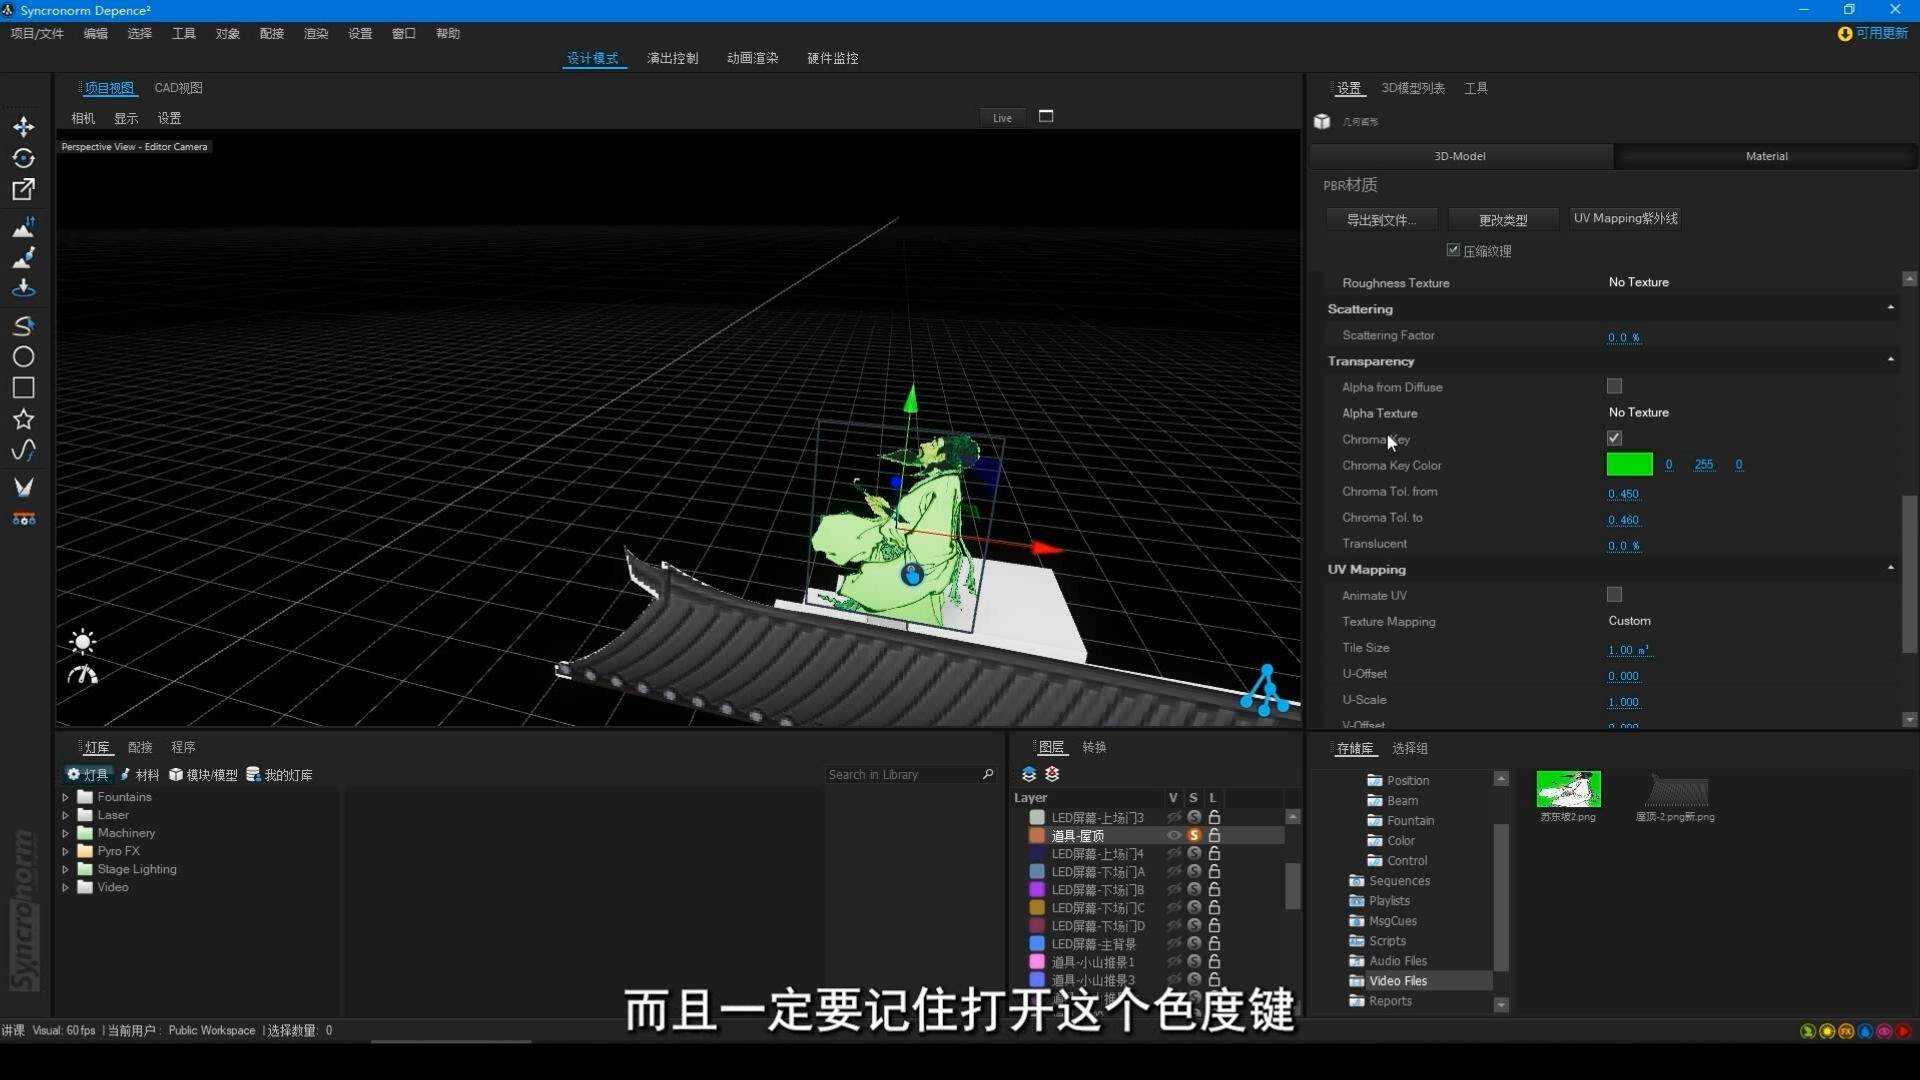Viewport: 1920px width, 1080px height.
Task: Select the star shape tool
Action: point(23,419)
